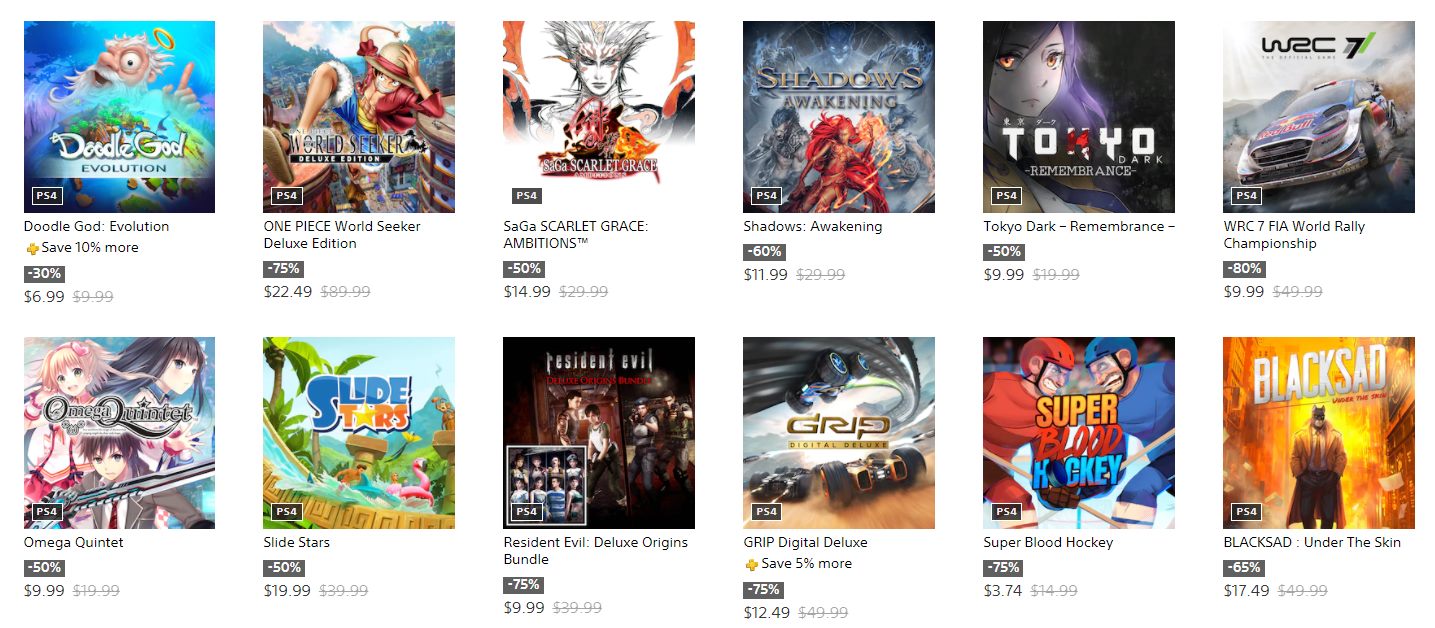Click the $22.49 price for ONE PIECE
Viewport: 1435px width, 628px height.
point(288,292)
